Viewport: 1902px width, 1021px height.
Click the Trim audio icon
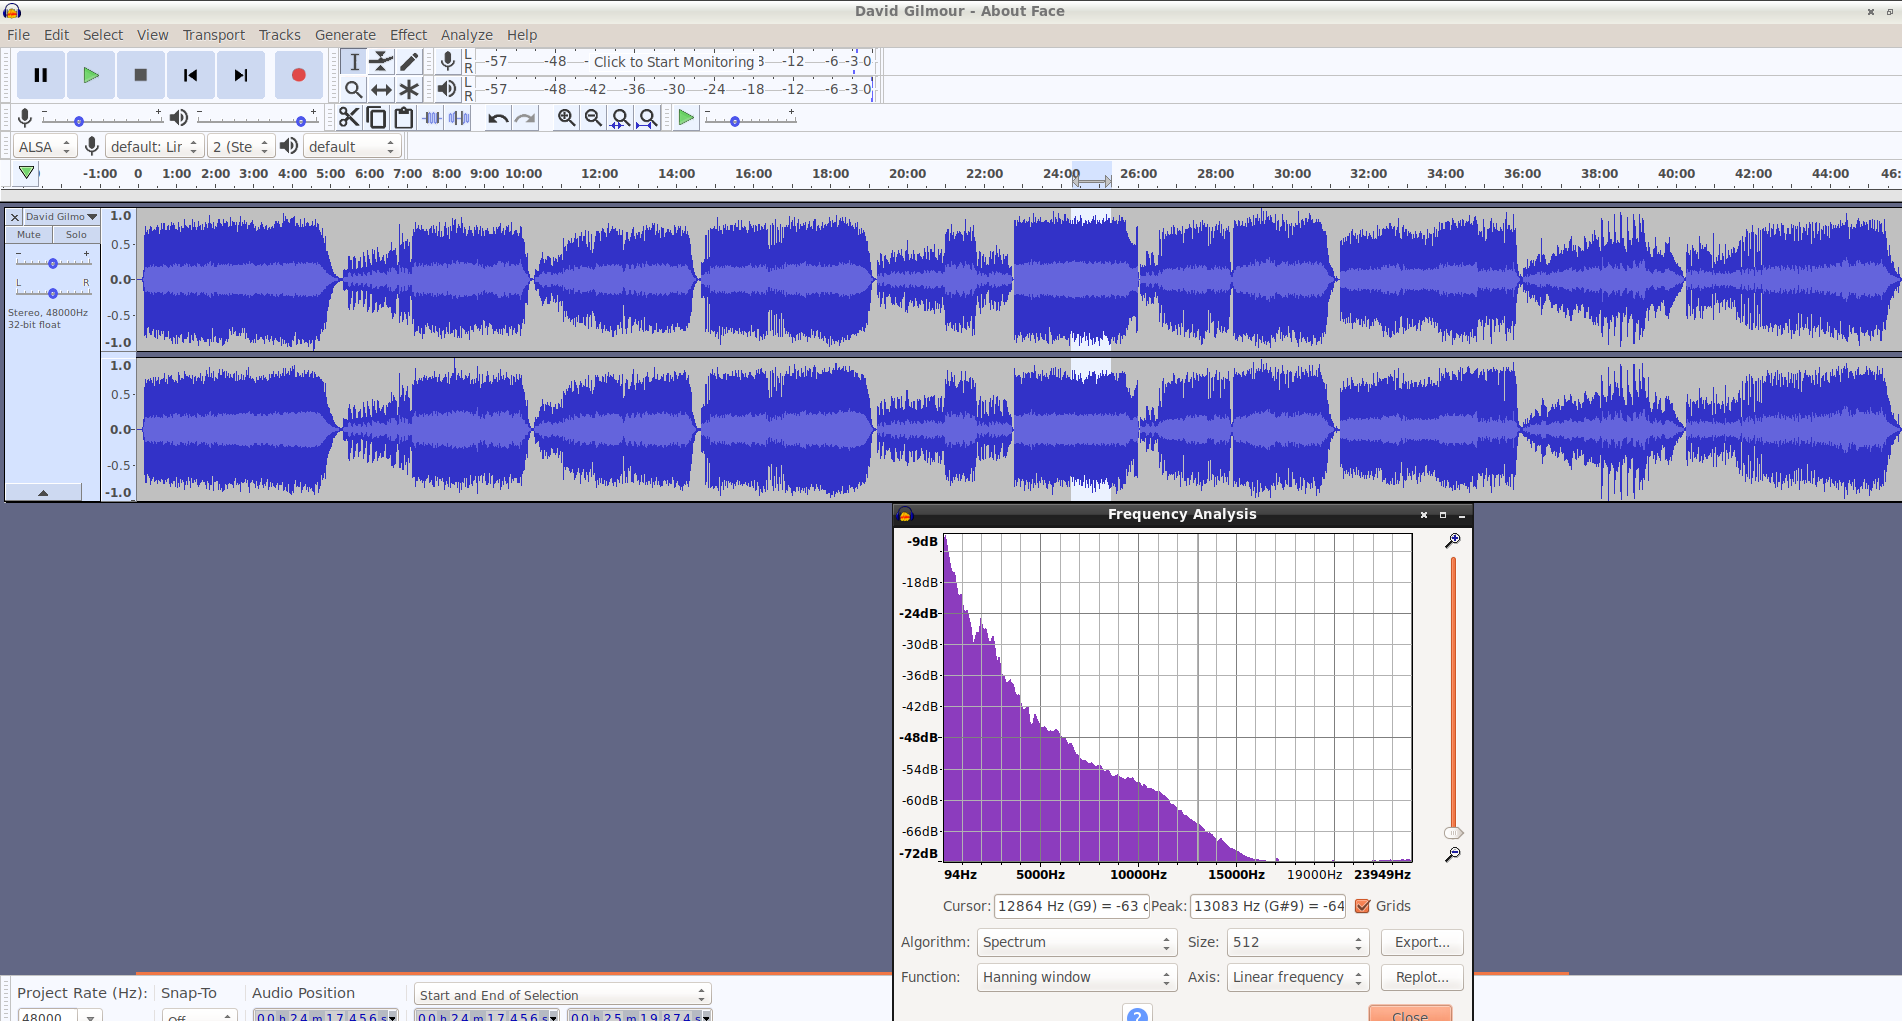point(431,118)
